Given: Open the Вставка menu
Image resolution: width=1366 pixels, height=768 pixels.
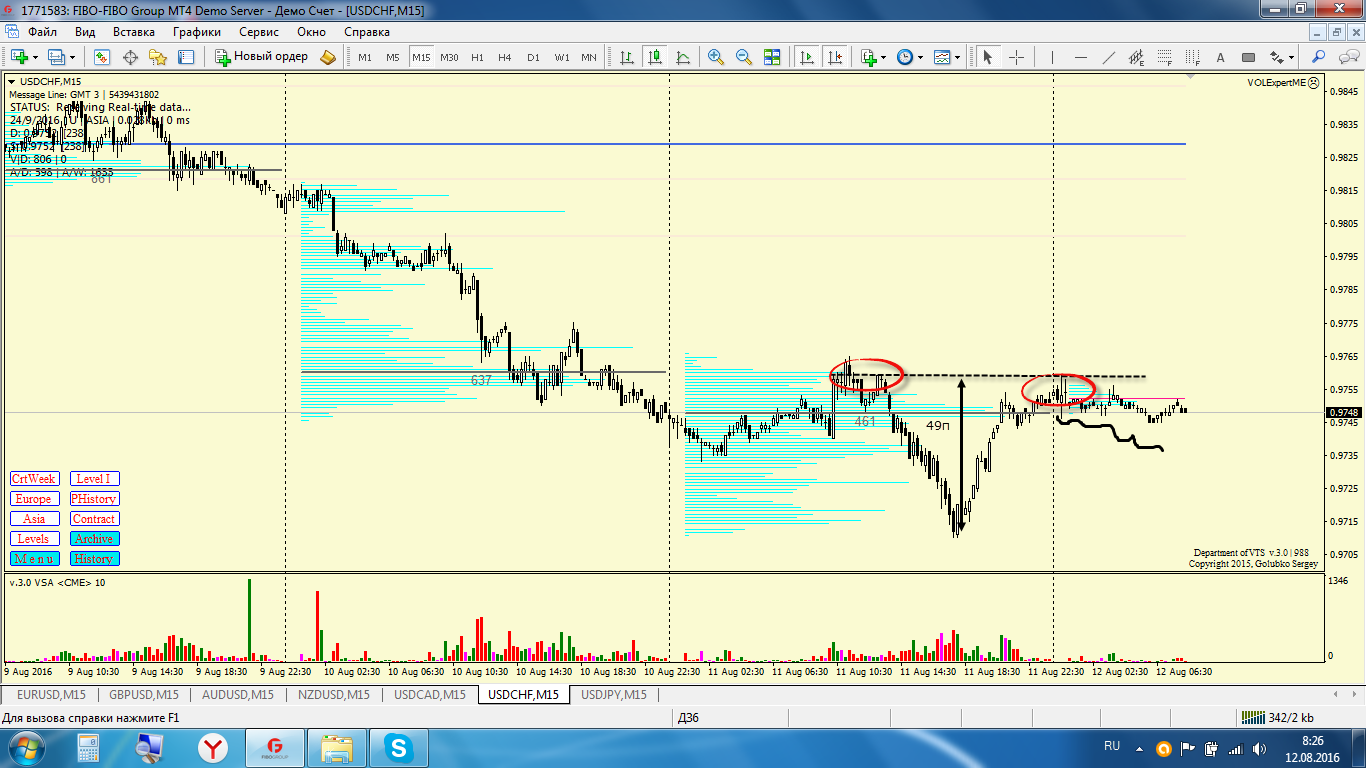Looking at the screenshot, I should pos(134,31).
